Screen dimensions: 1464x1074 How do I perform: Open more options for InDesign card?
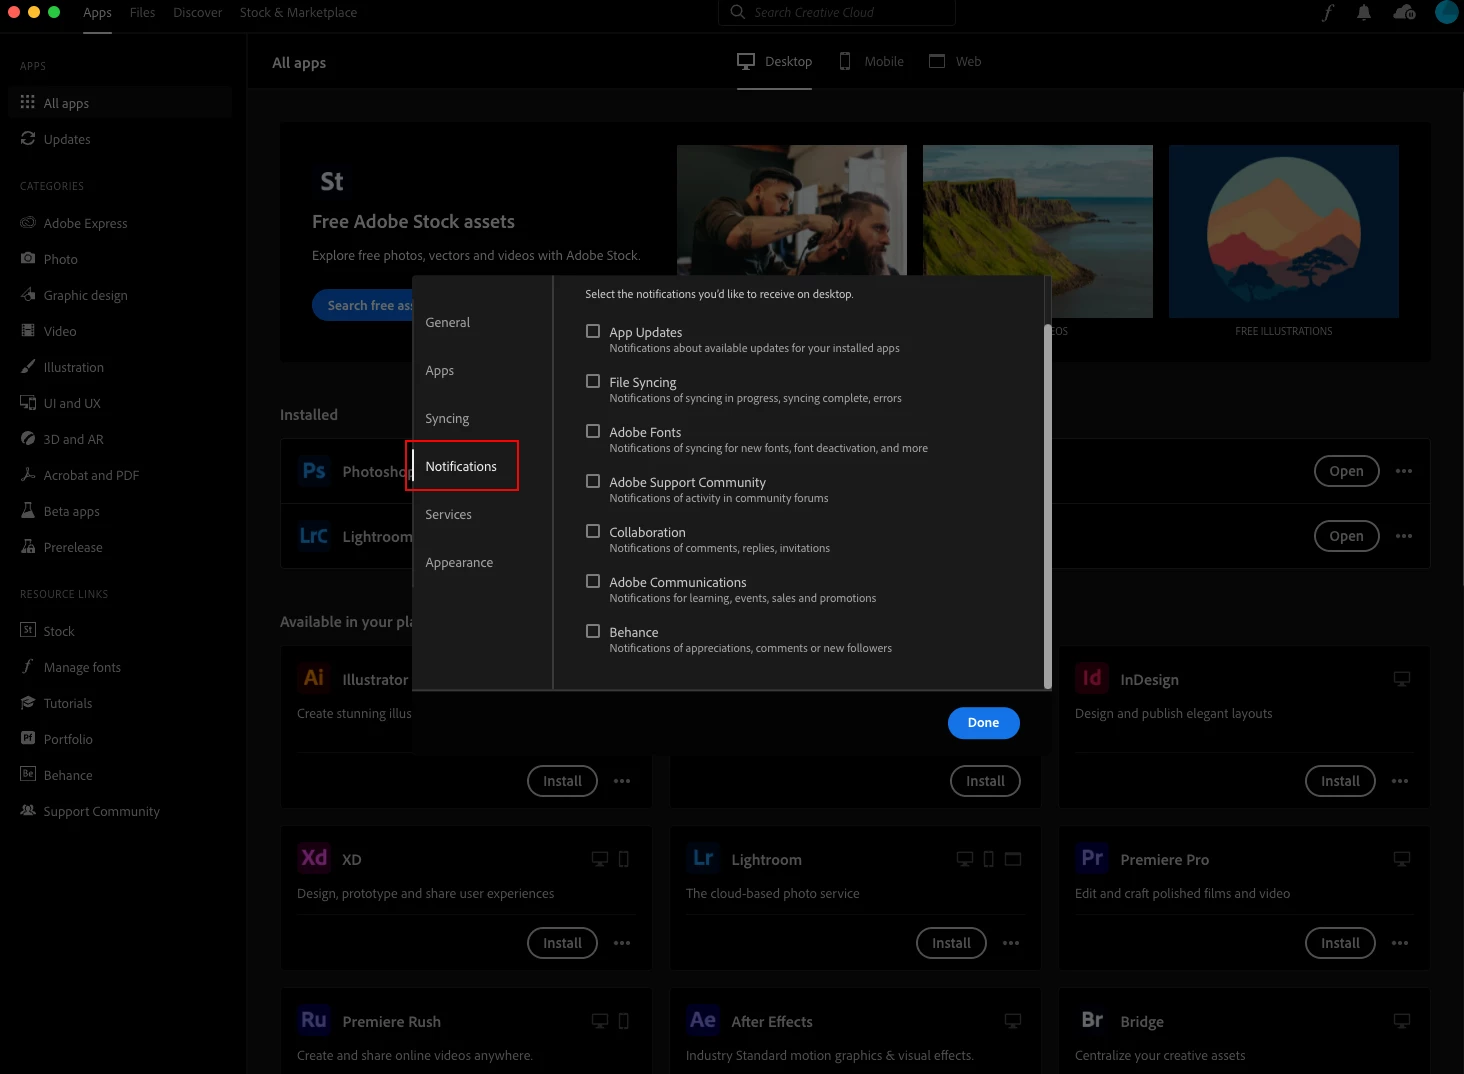[1400, 781]
